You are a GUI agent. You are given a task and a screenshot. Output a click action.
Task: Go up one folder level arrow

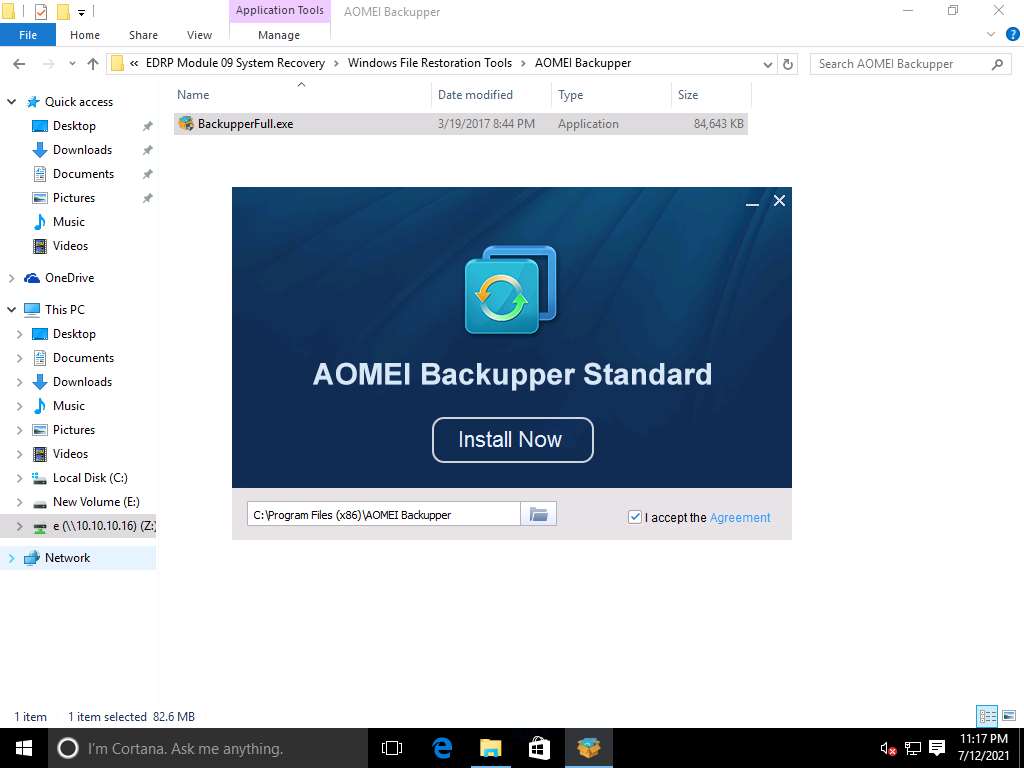[93, 63]
